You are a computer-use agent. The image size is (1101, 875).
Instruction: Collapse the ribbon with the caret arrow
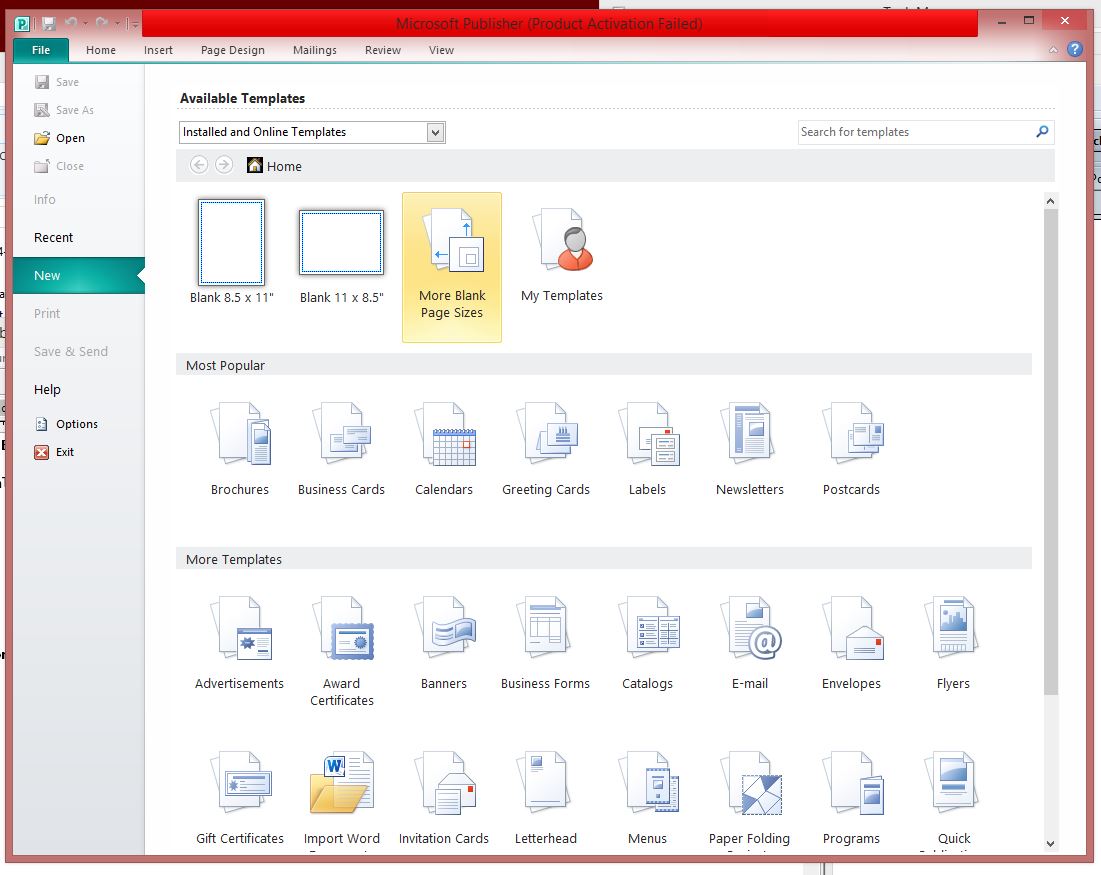pos(1053,50)
